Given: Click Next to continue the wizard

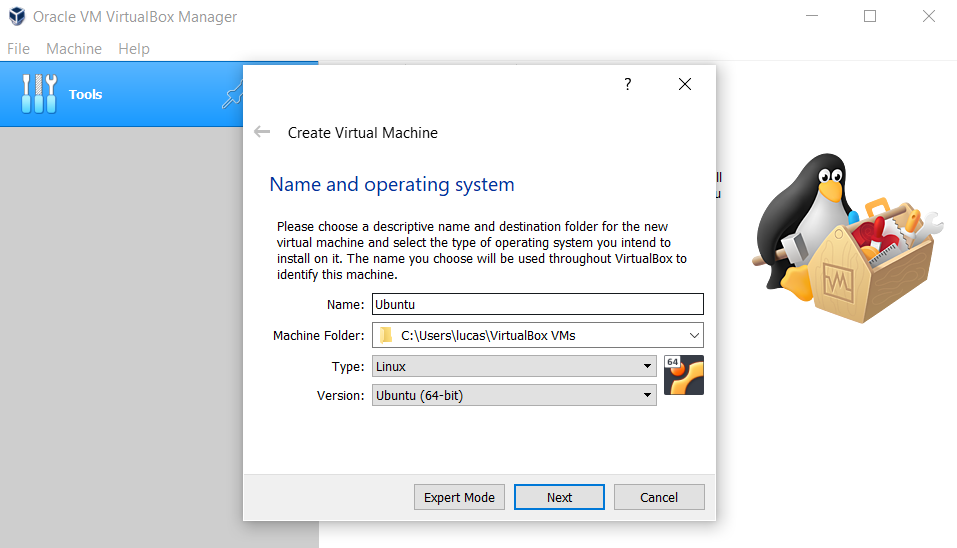Looking at the screenshot, I should pos(559,497).
